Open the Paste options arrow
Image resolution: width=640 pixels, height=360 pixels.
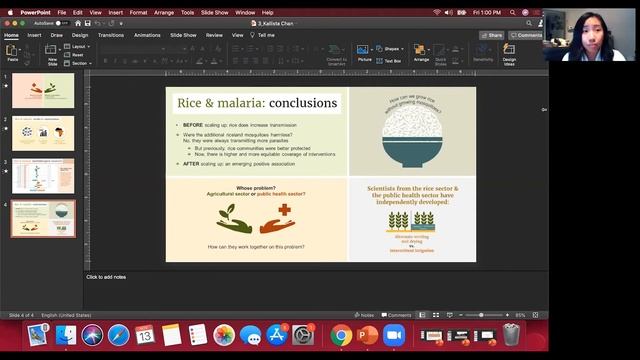(x=20, y=50)
